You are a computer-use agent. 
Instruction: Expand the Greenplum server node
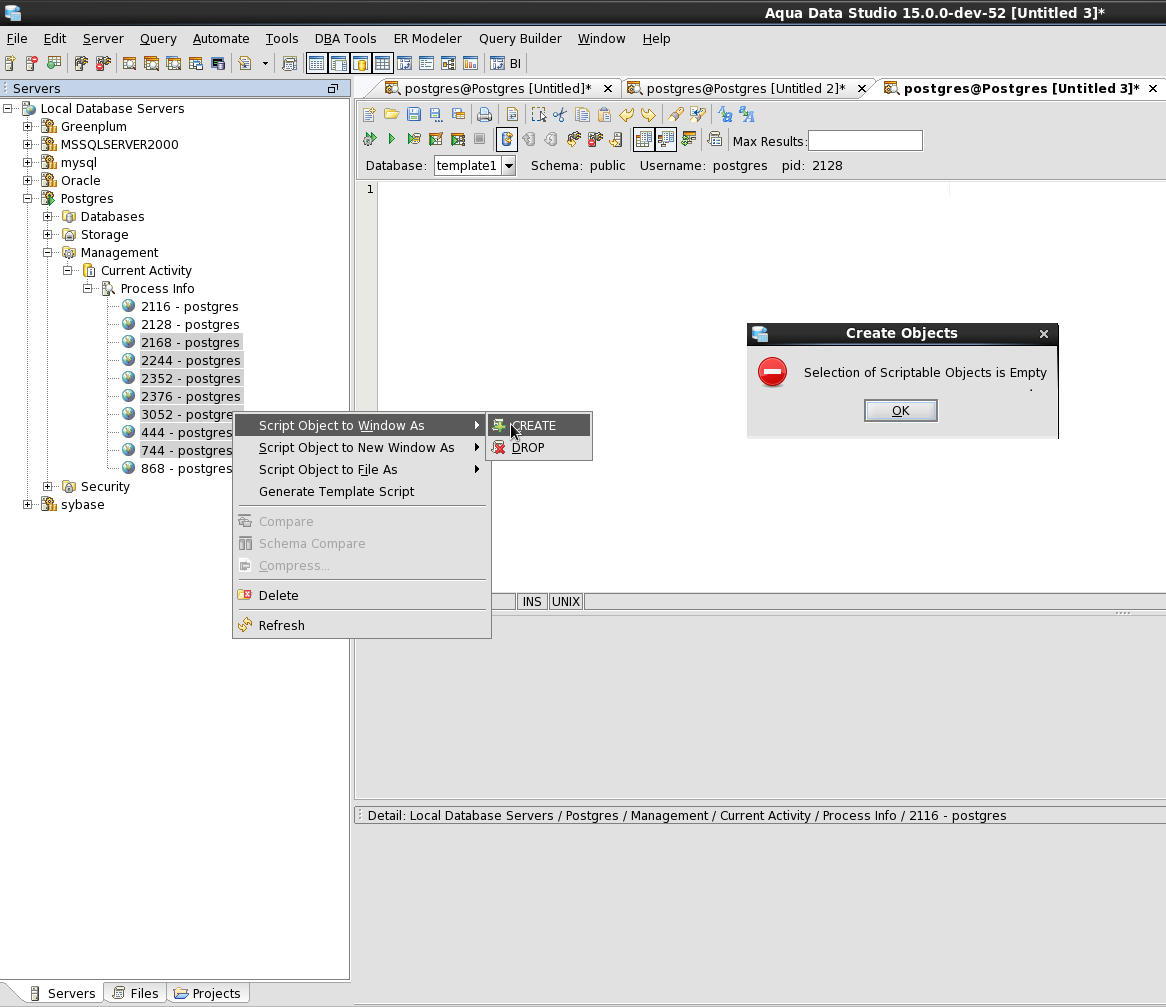[x=28, y=126]
